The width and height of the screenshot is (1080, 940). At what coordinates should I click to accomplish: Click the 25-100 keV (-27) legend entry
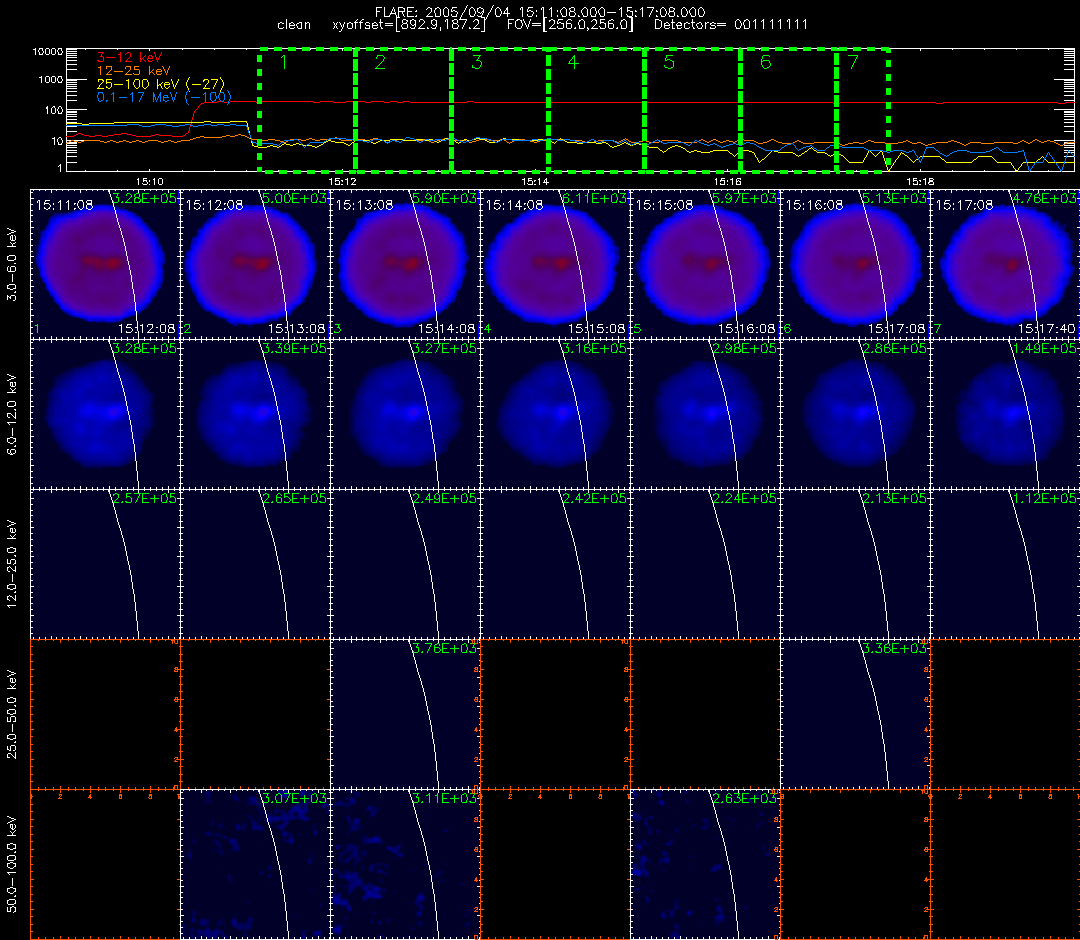160,84
